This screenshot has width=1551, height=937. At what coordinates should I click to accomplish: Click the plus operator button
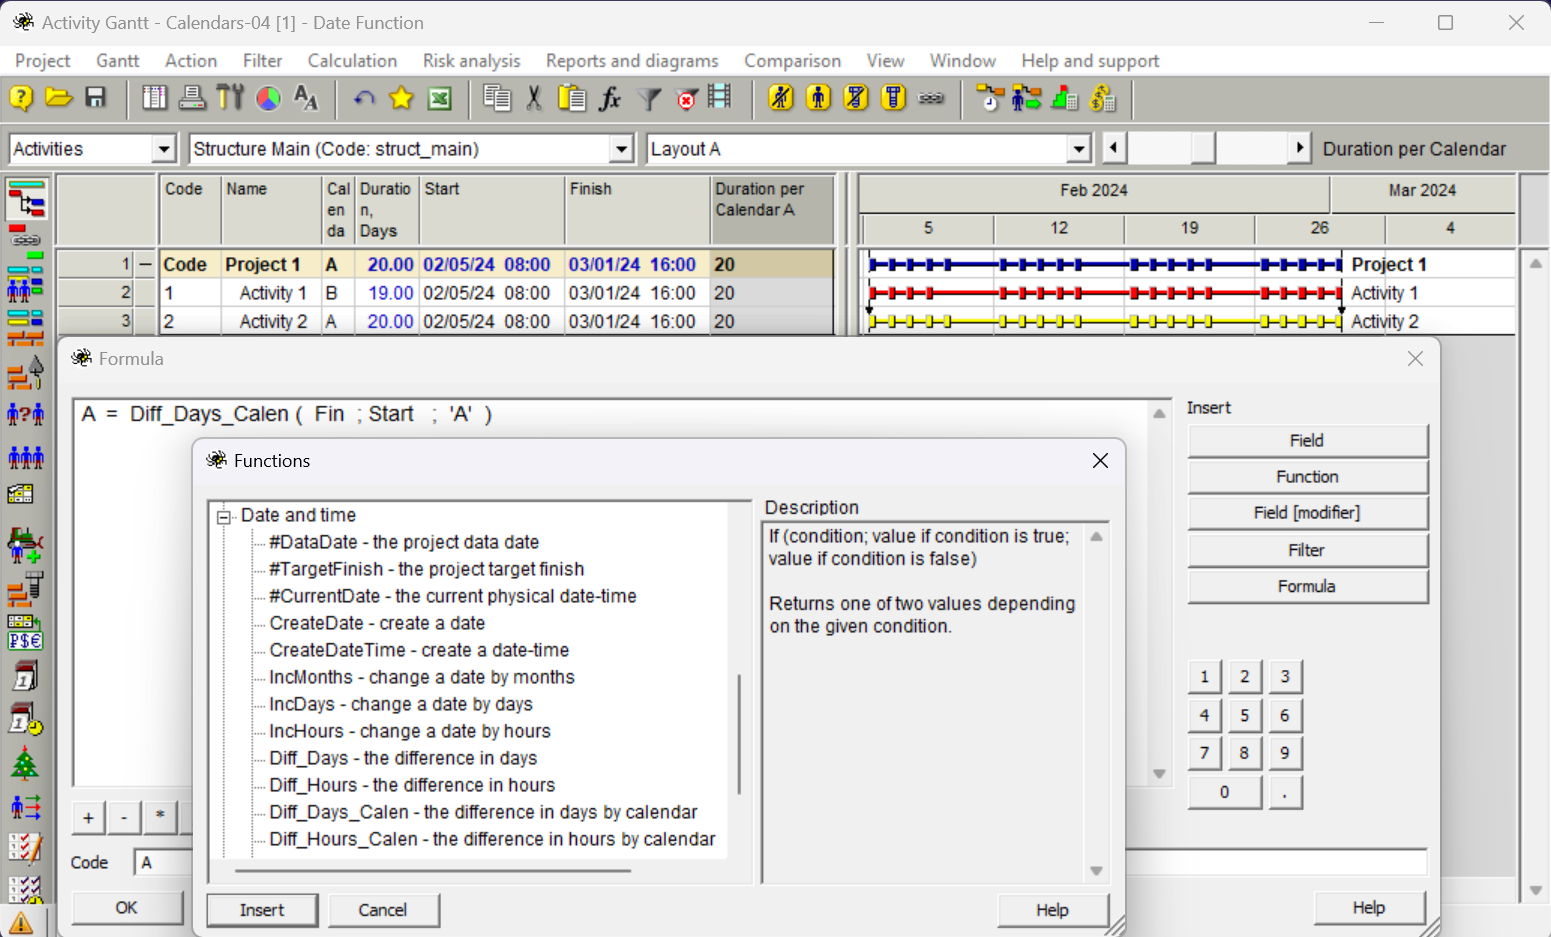[x=88, y=818]
